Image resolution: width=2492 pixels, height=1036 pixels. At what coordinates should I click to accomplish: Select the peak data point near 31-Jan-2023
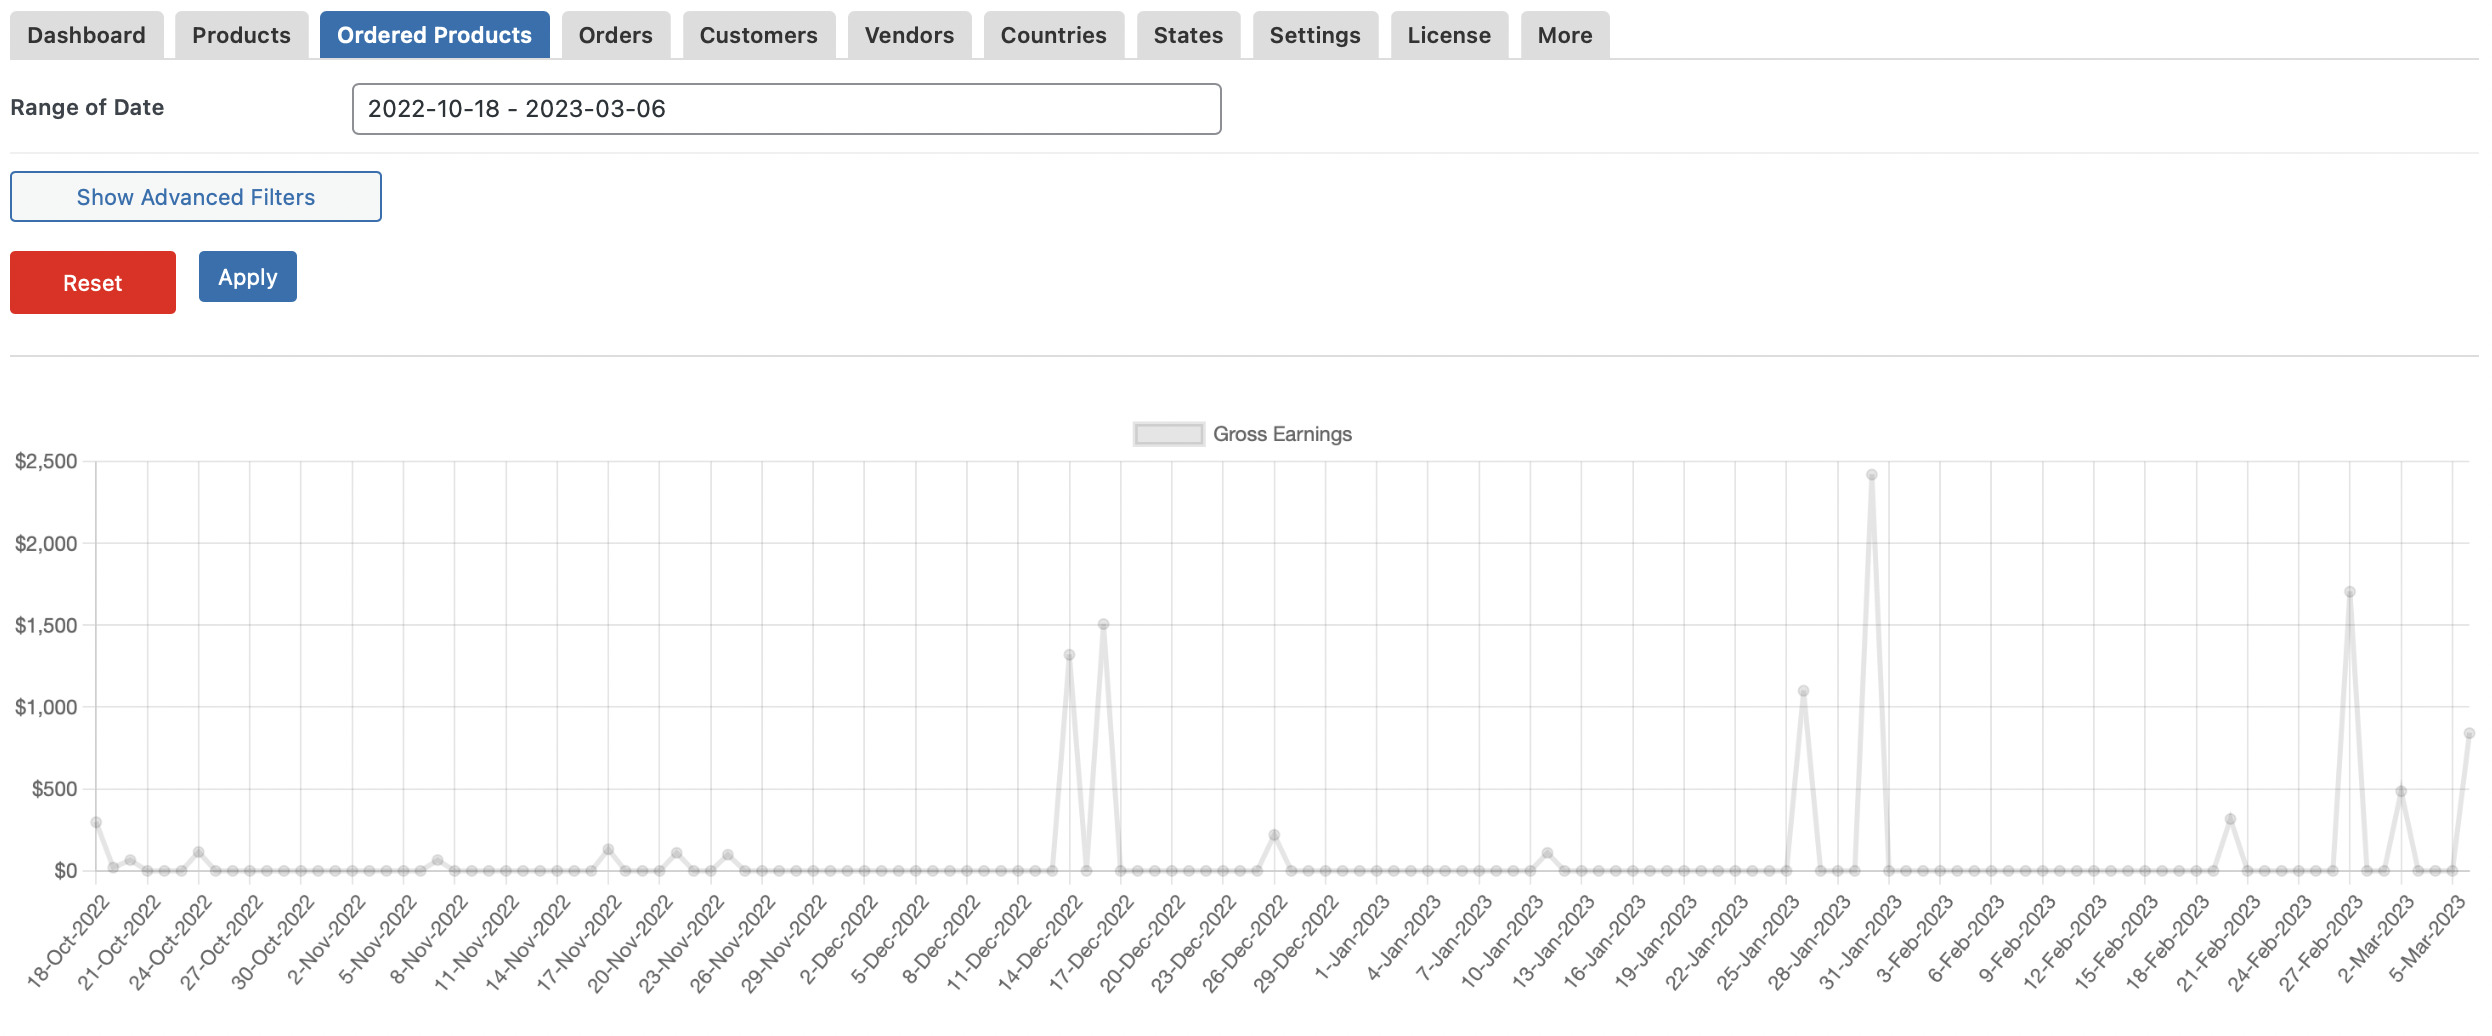(x=1871, y=475)
